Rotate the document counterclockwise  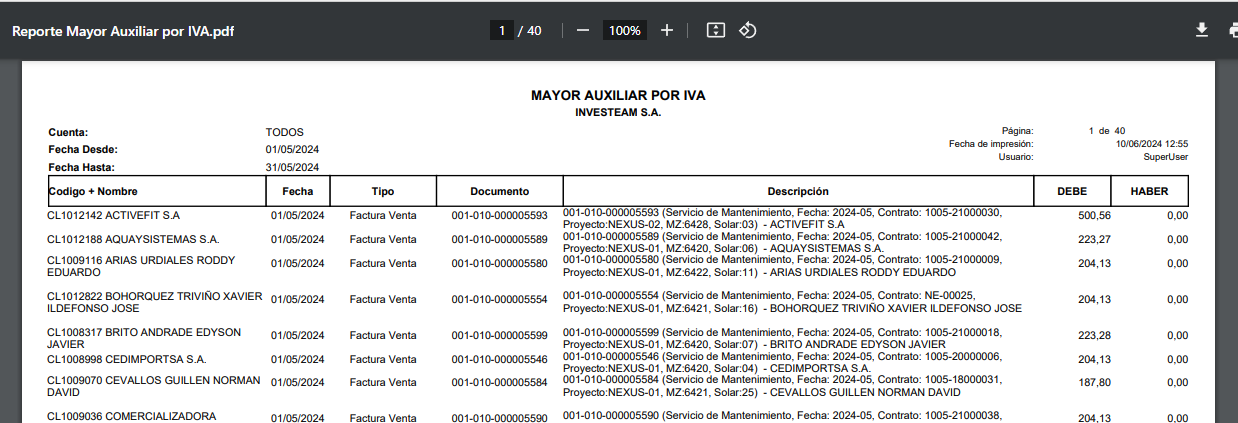tap(748, 30)
